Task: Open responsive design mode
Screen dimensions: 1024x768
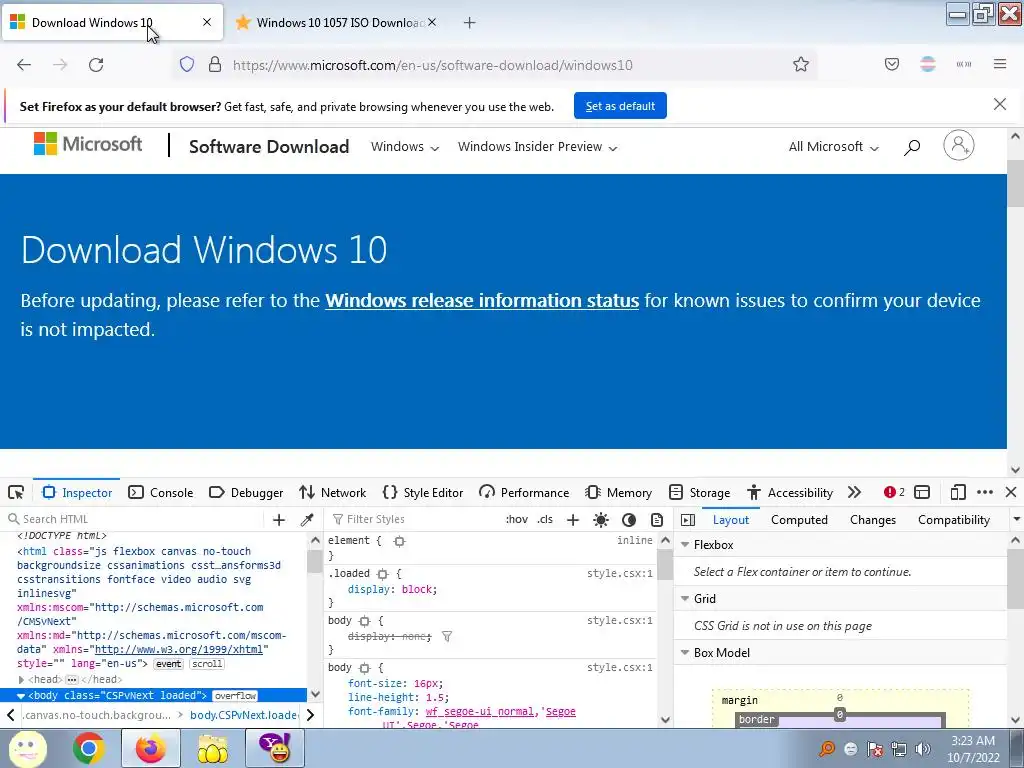Action: [958, 492]
